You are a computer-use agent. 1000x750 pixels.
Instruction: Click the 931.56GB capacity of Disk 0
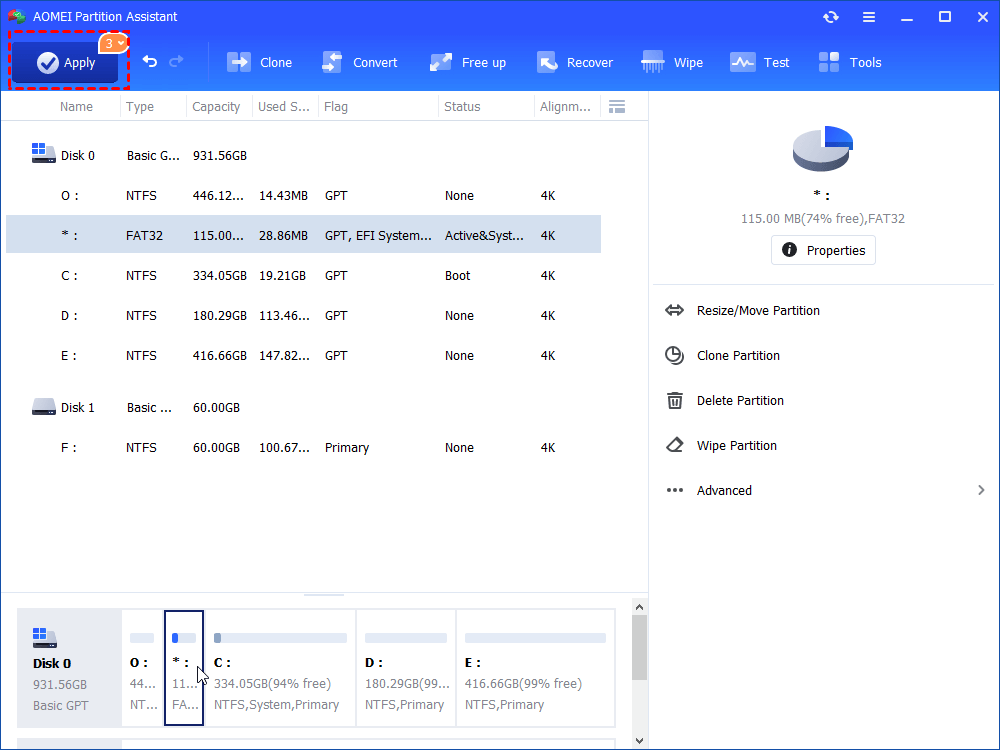click(x=219, y=156)
